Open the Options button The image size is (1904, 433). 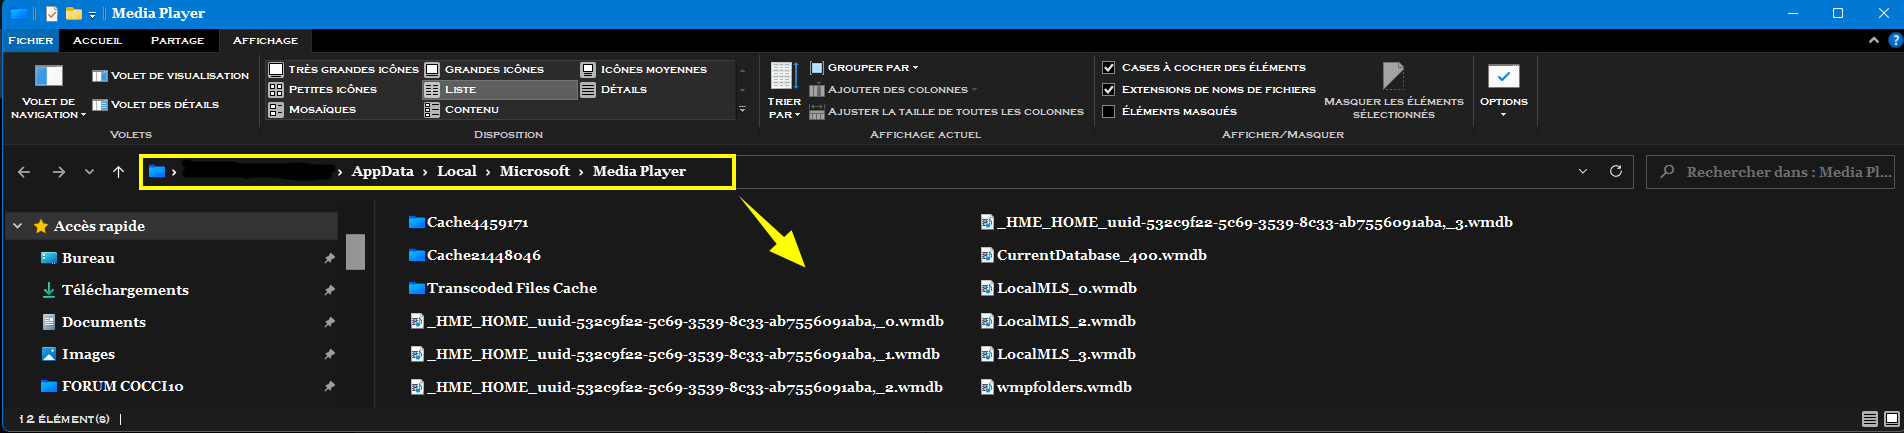pyautogui.click(x=1503, y=91)
